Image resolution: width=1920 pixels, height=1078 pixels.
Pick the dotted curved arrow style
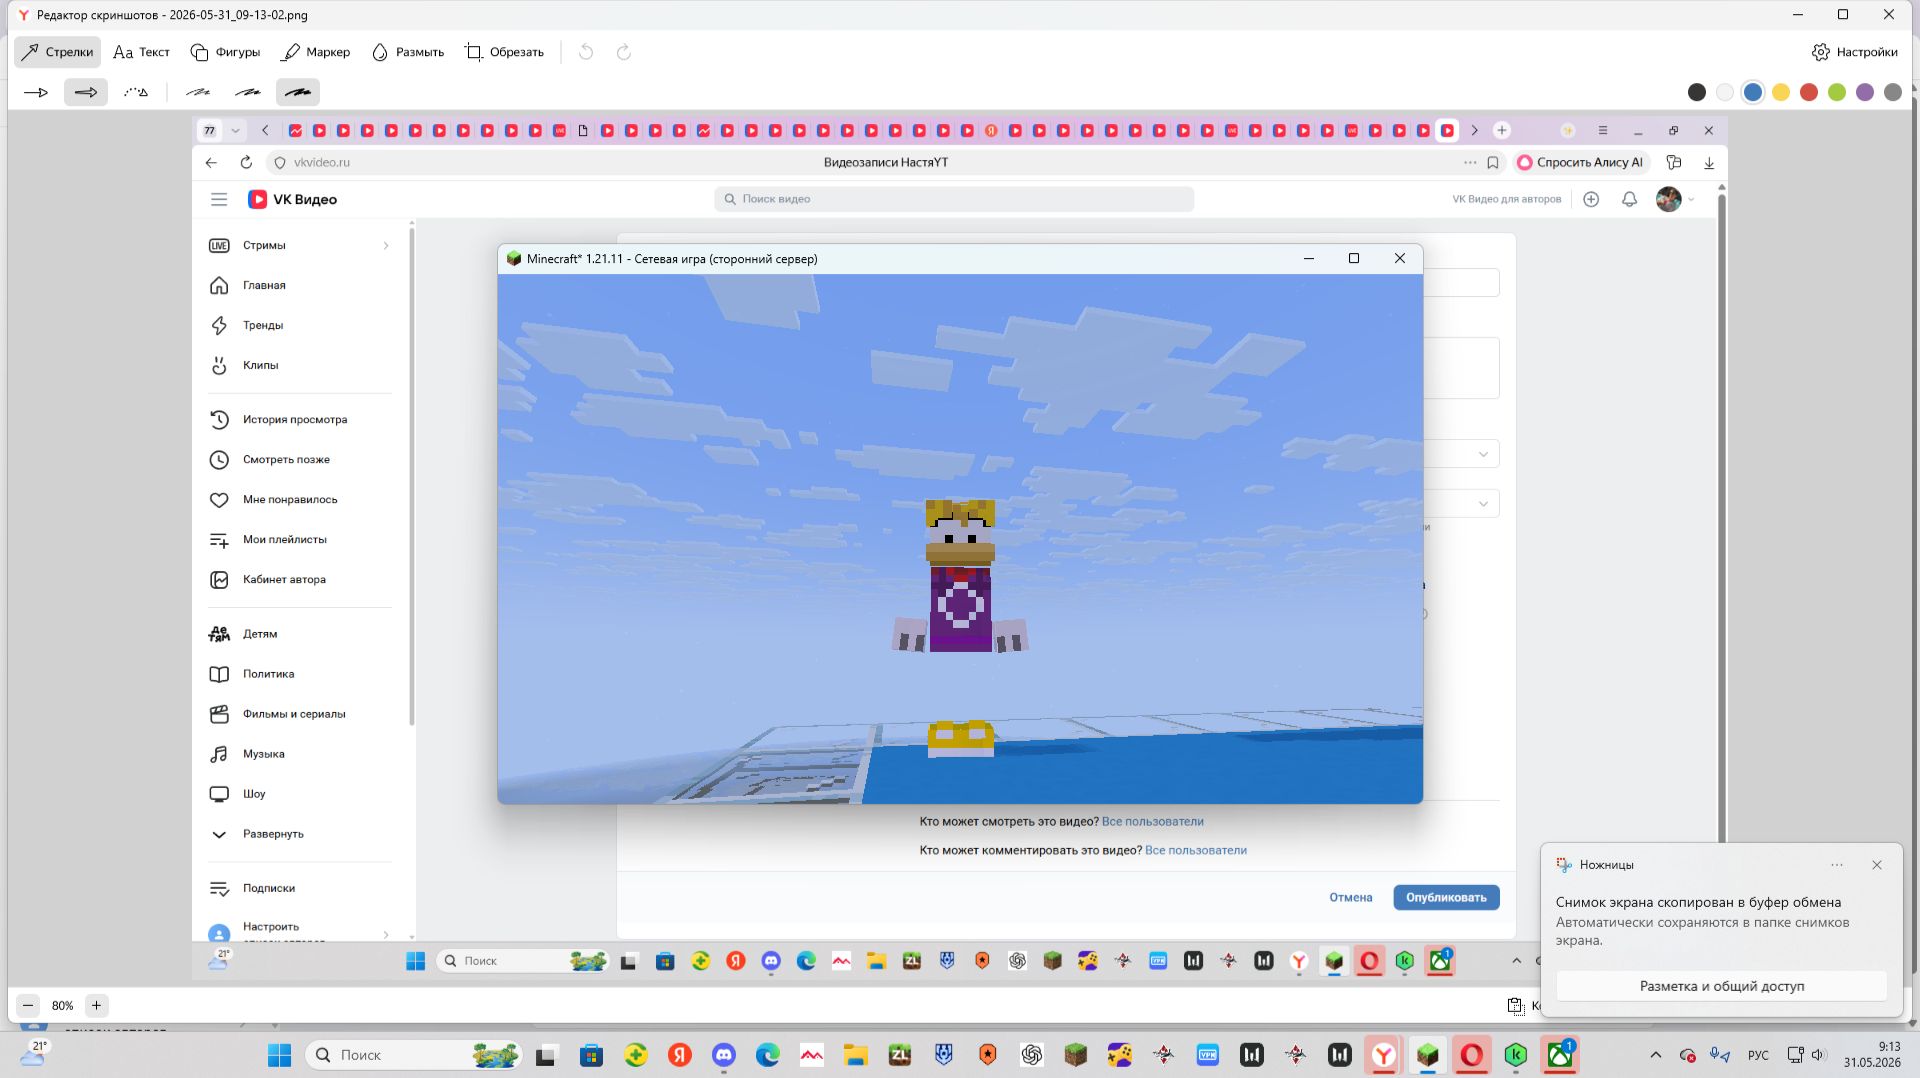[136, 92]
